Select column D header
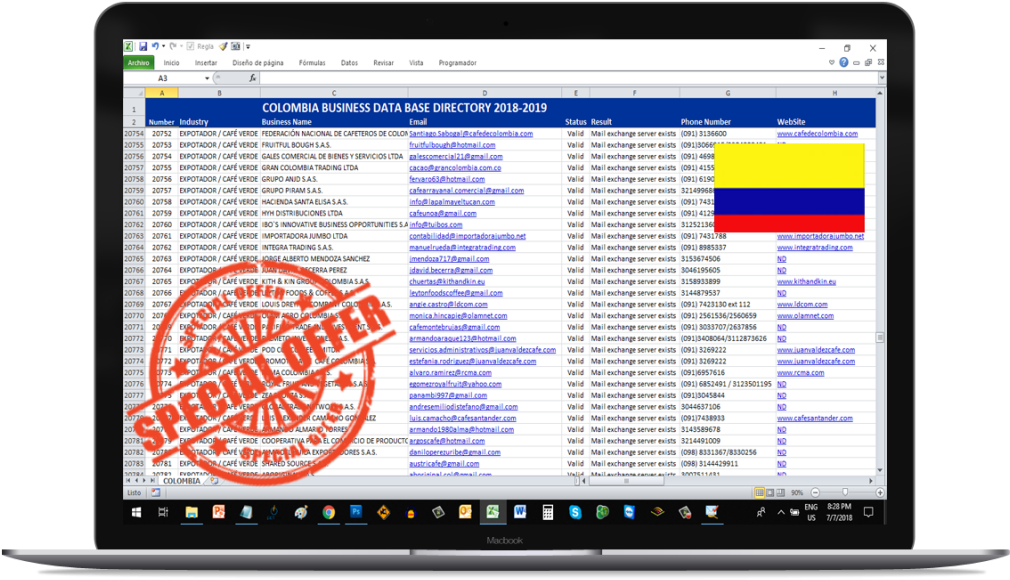The height and width of the screenshot is (580, 1010). 484,93
